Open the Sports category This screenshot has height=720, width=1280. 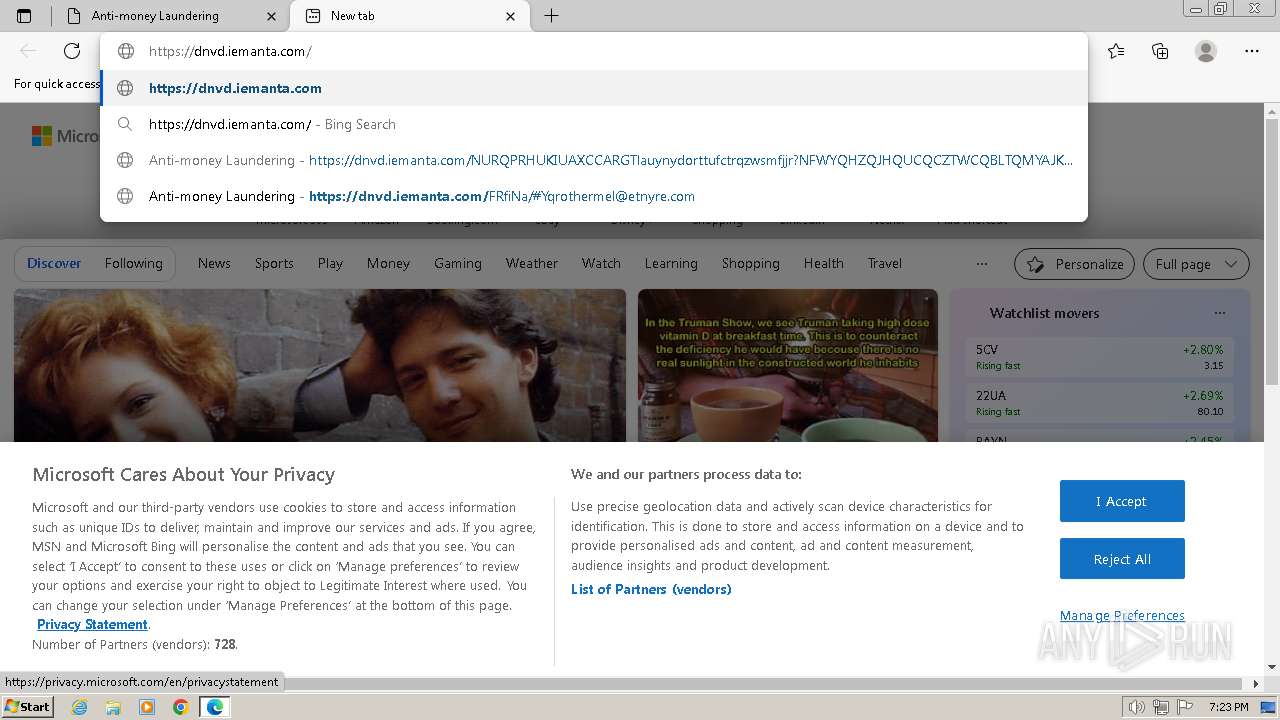point(274,264)
